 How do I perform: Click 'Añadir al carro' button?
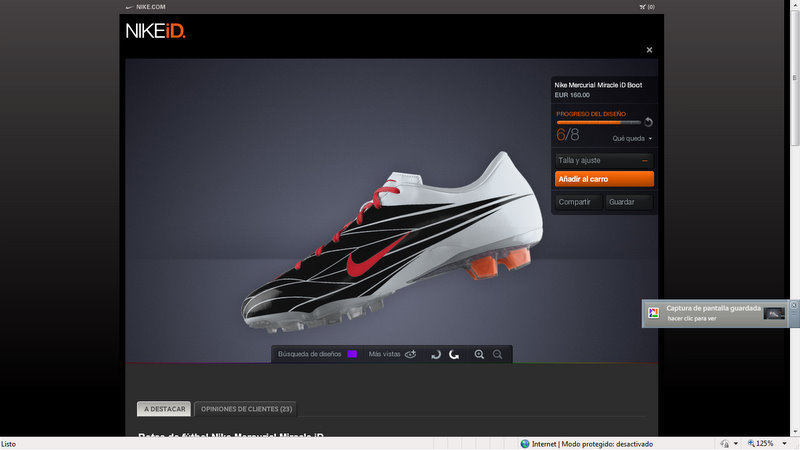pos(604,179)
